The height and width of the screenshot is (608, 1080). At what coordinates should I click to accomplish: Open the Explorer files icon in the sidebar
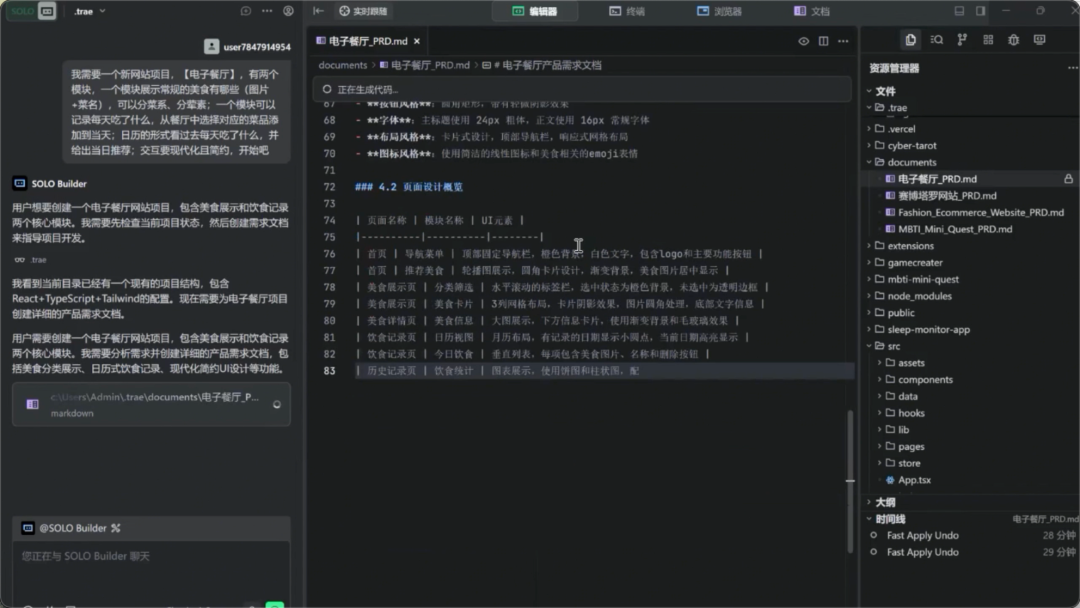(911, 40)
